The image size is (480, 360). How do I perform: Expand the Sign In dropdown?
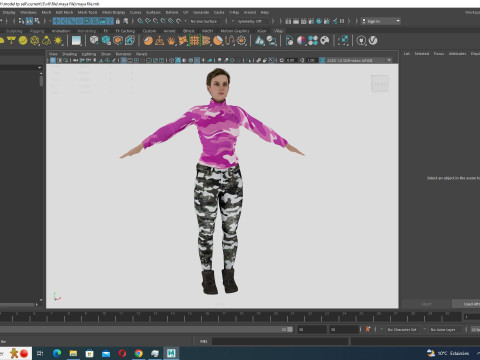[x=381, y=21]
